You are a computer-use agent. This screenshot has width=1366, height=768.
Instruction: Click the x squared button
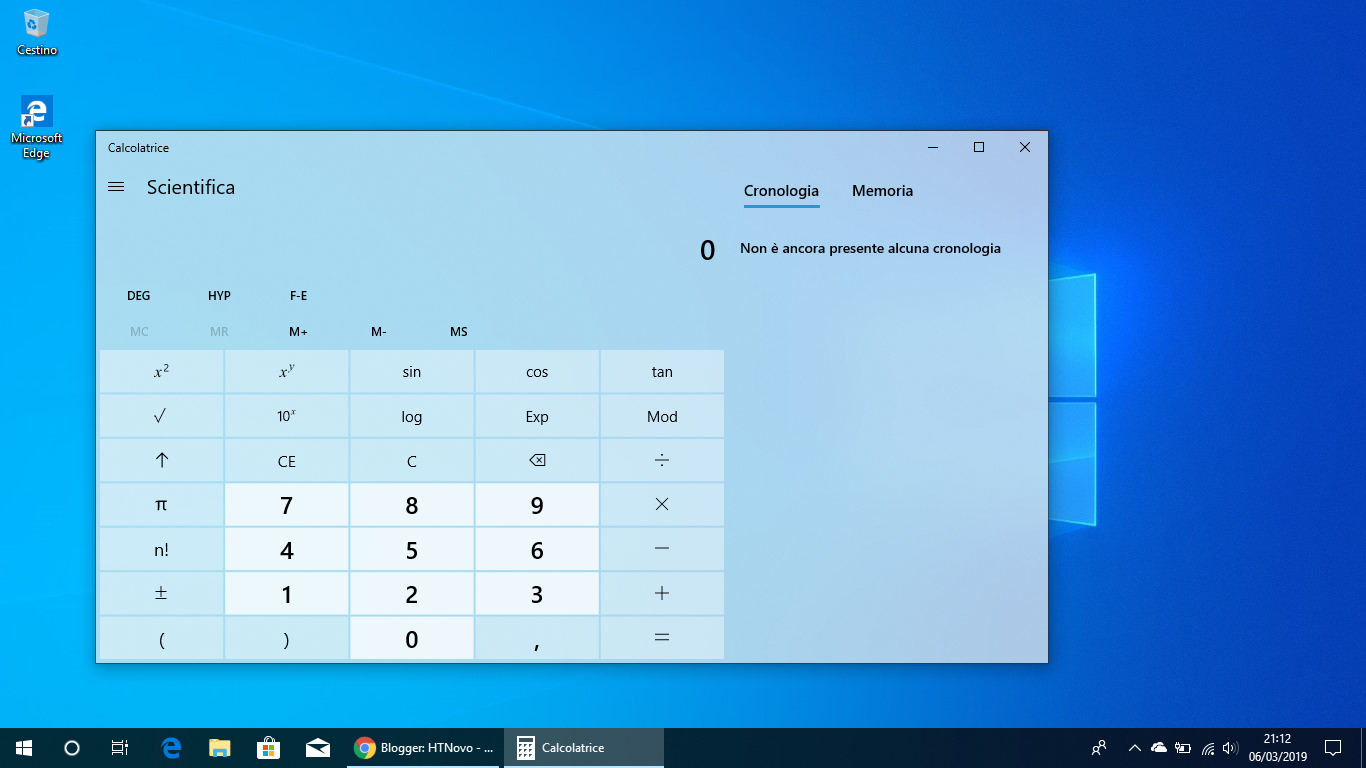pos(161,371)
